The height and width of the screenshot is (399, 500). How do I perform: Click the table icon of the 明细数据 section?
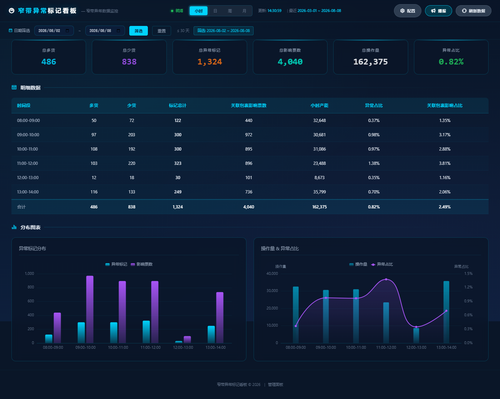(14, 87)
